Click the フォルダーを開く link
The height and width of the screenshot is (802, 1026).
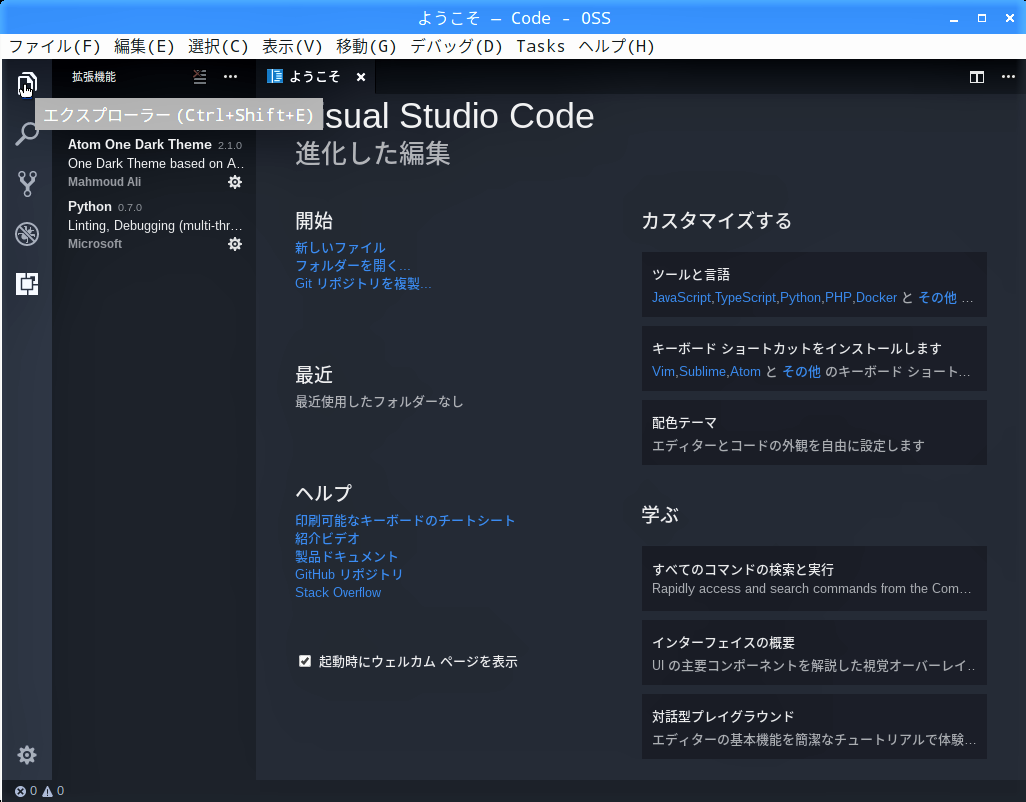pos(352,266)
